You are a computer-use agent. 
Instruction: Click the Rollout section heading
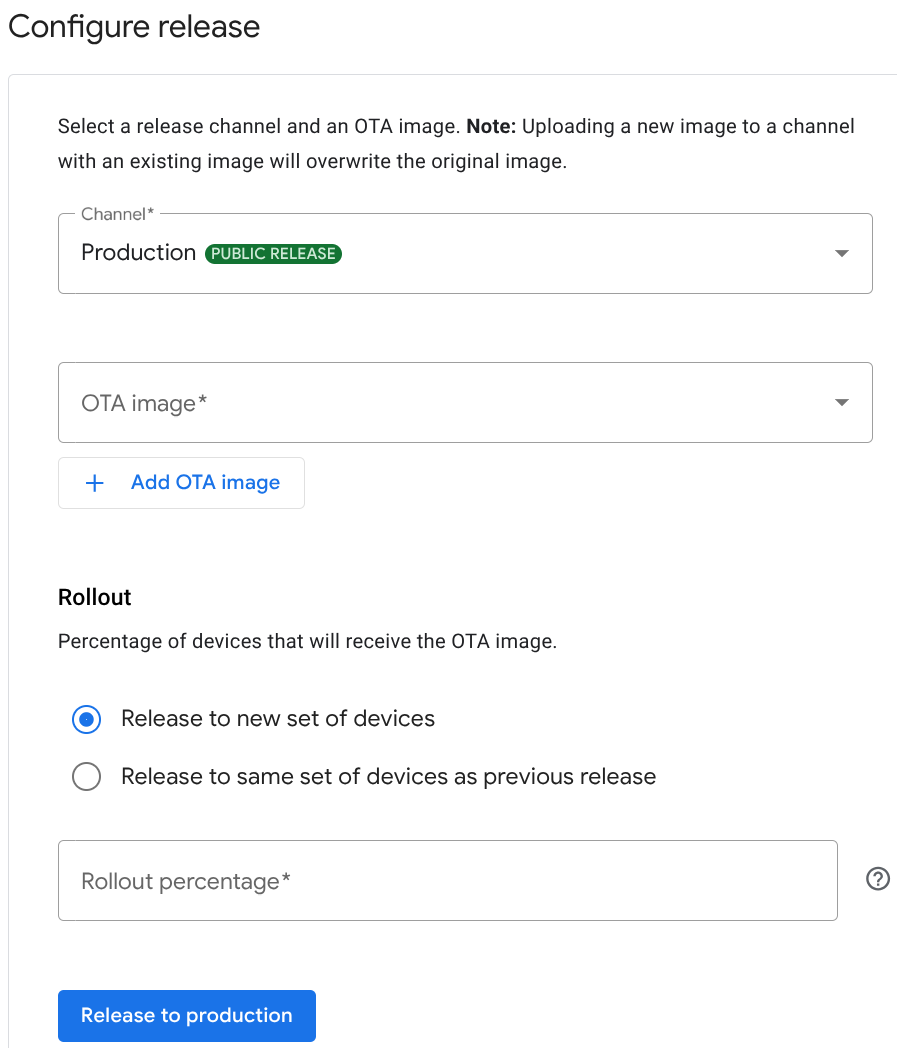95,598
